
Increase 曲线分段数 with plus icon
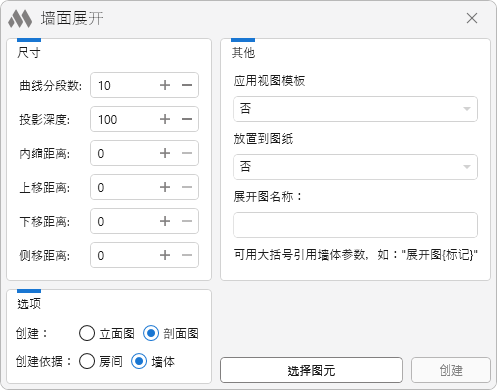point(165,85)
